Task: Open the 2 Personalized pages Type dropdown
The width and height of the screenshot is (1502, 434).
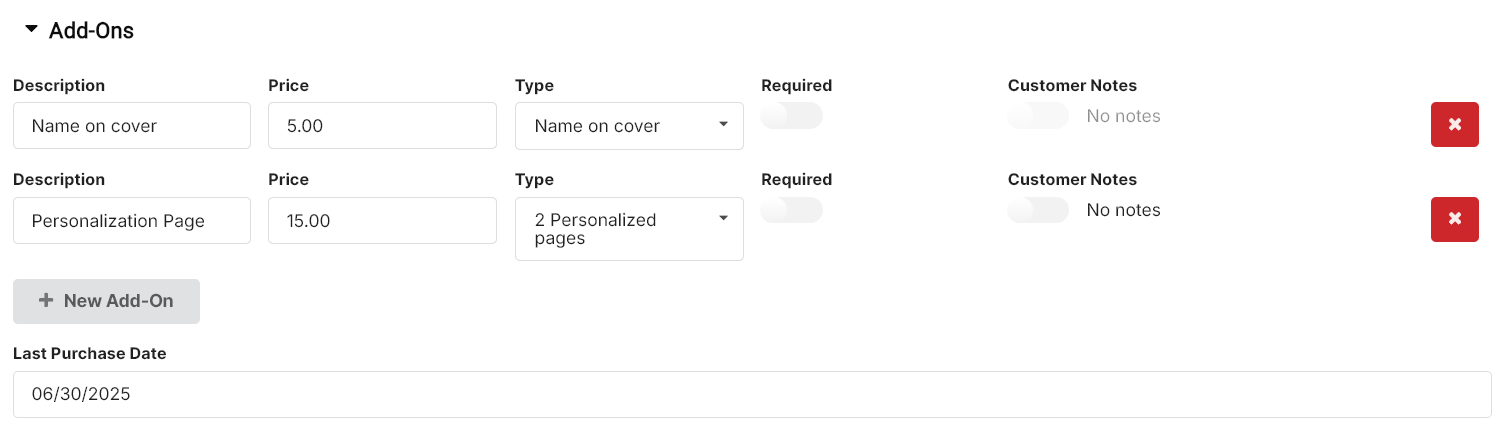Action: 629,229
